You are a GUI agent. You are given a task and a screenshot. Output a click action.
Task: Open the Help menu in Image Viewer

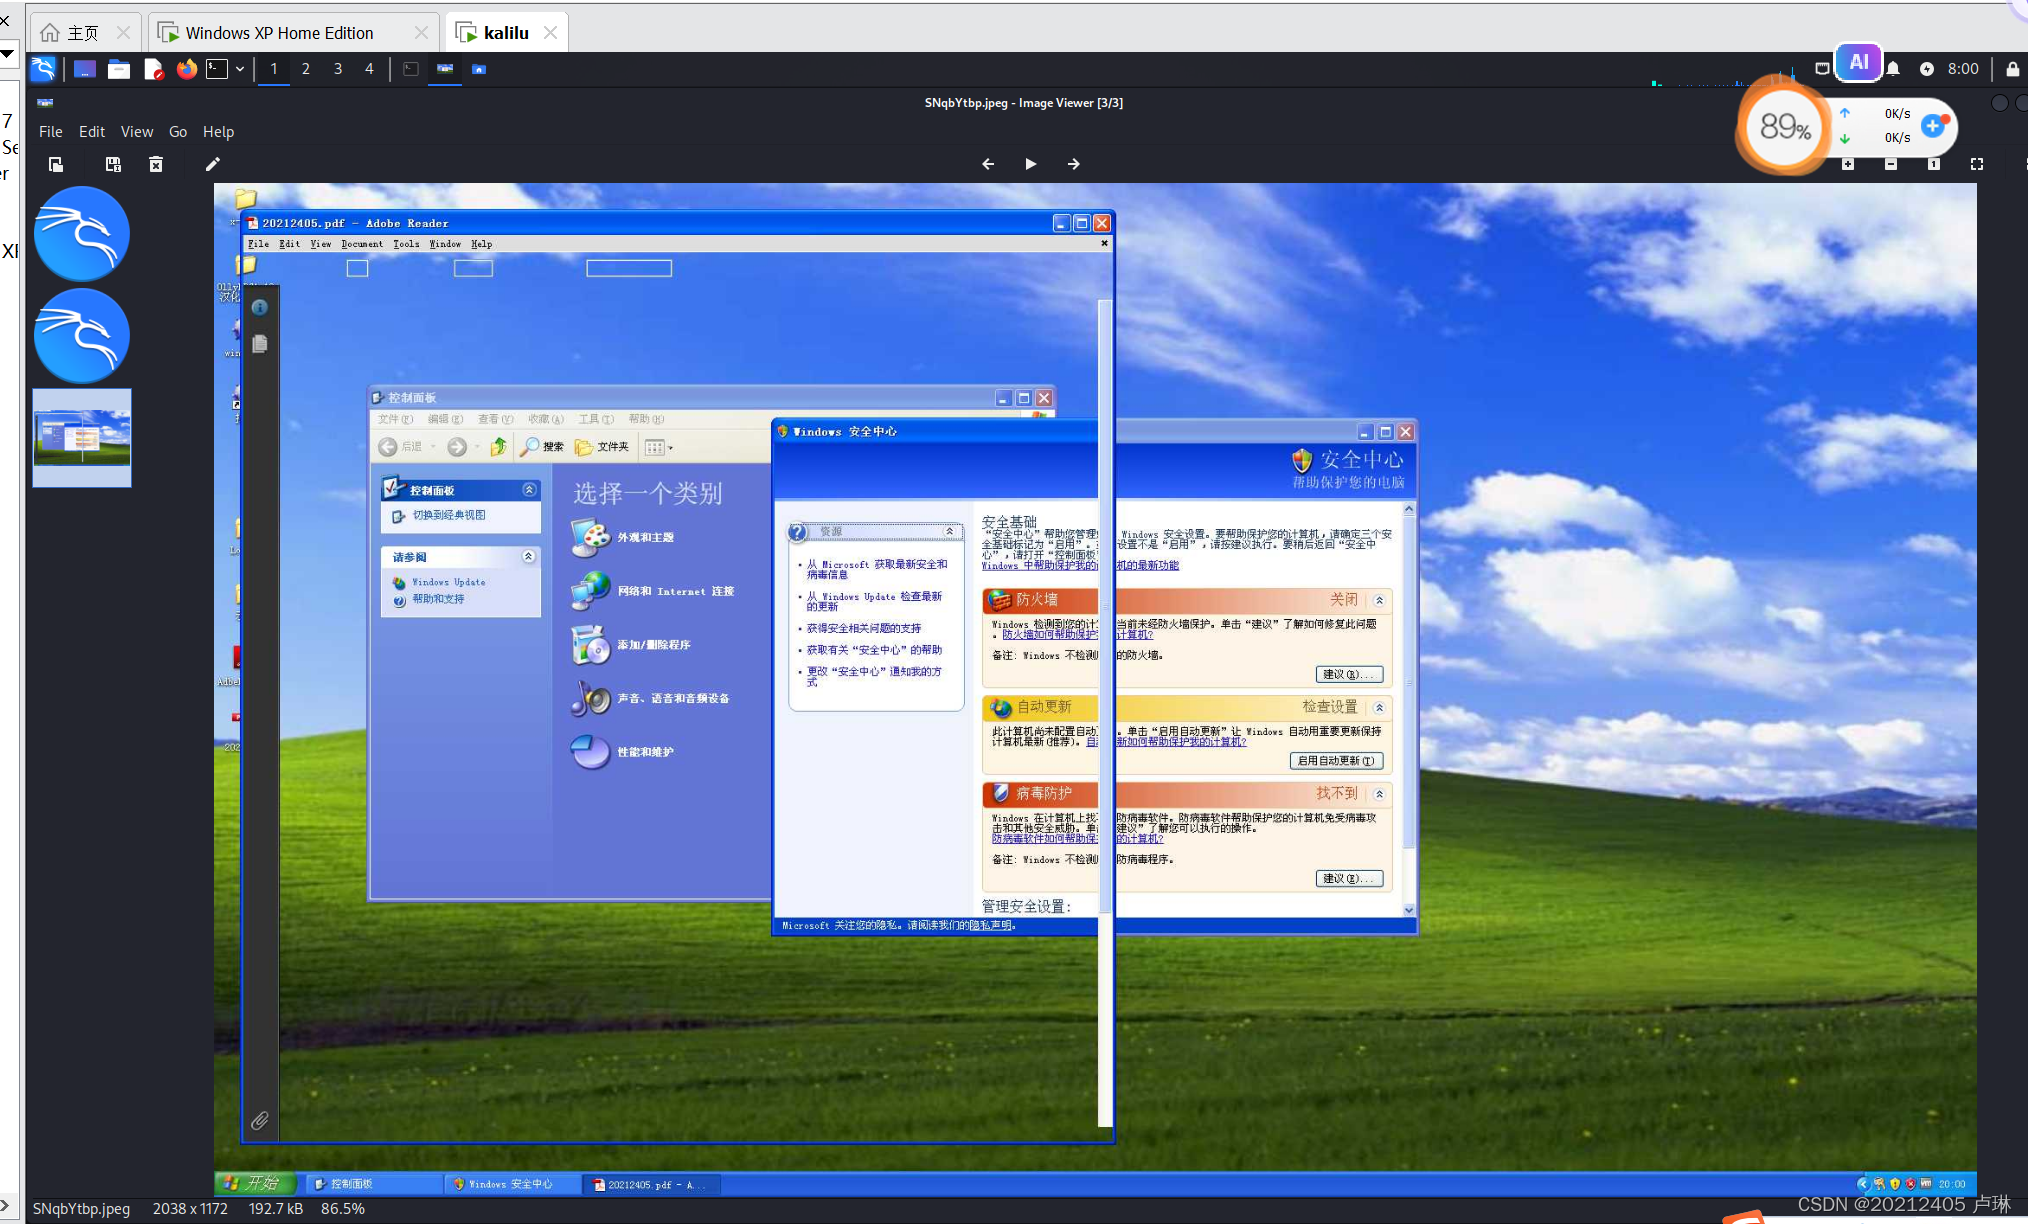click(x=218, y=132)
